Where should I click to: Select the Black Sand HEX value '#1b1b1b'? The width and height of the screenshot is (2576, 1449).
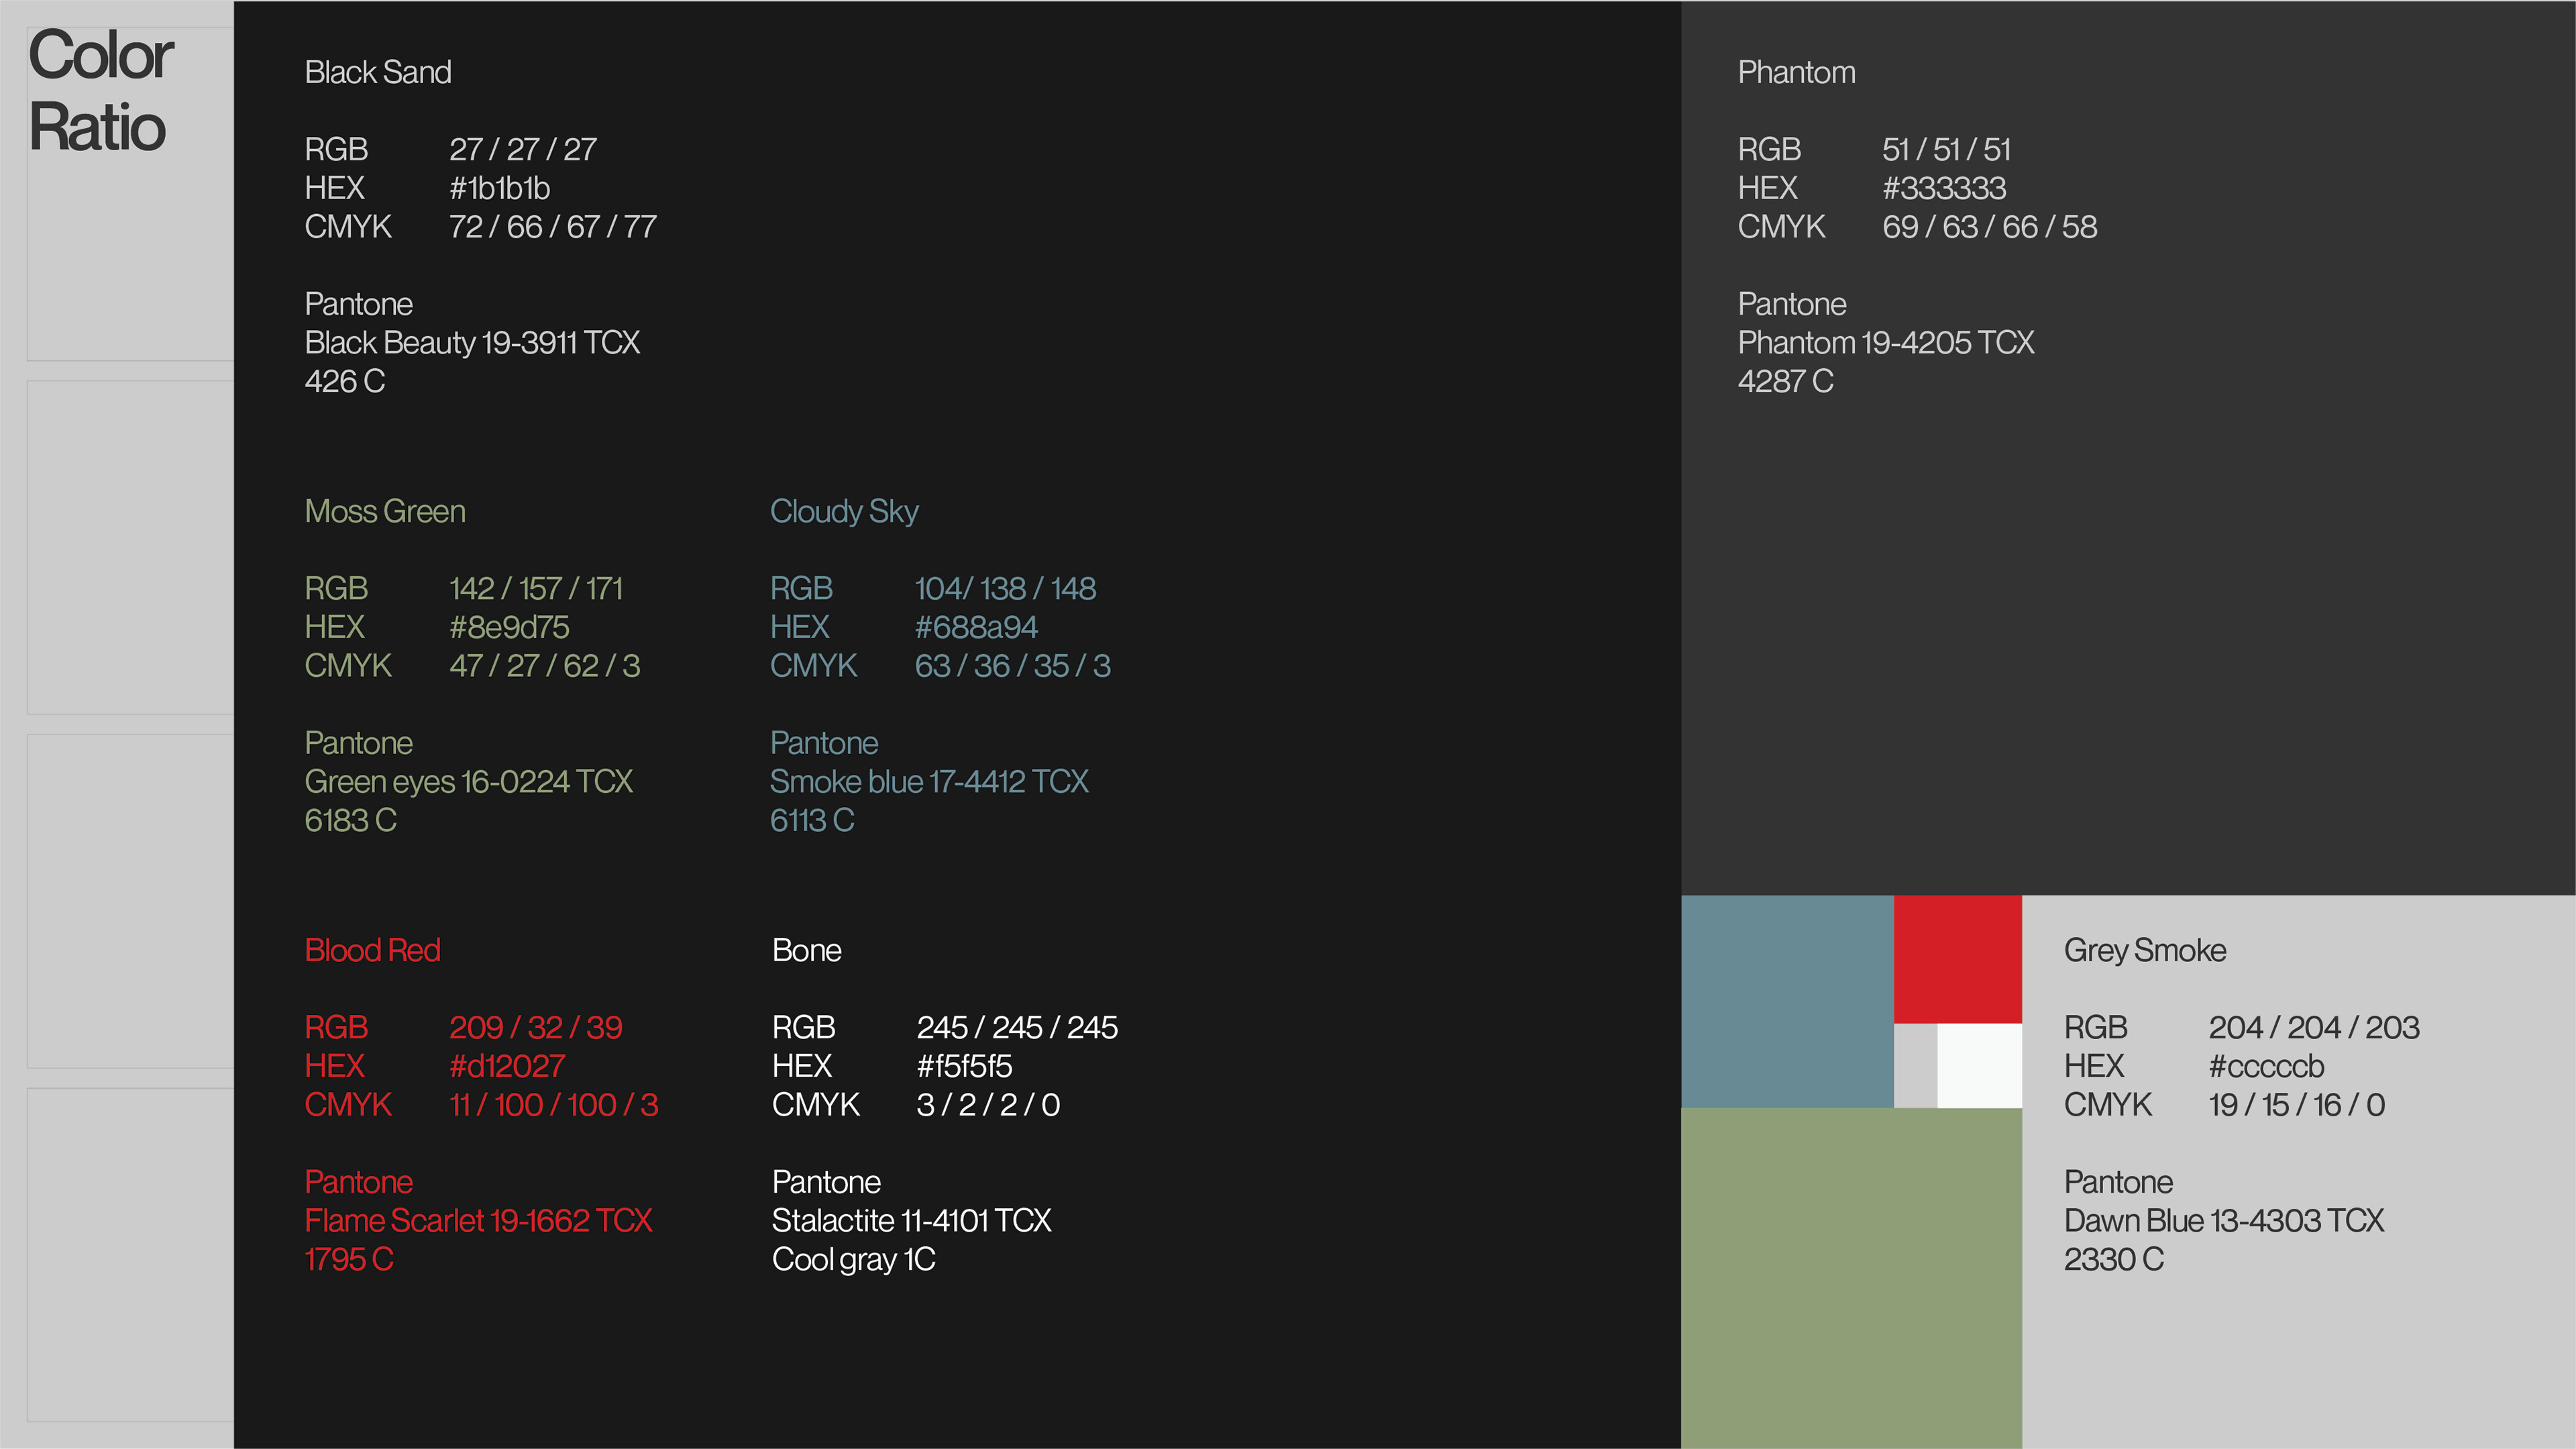(x=499, y=188)
